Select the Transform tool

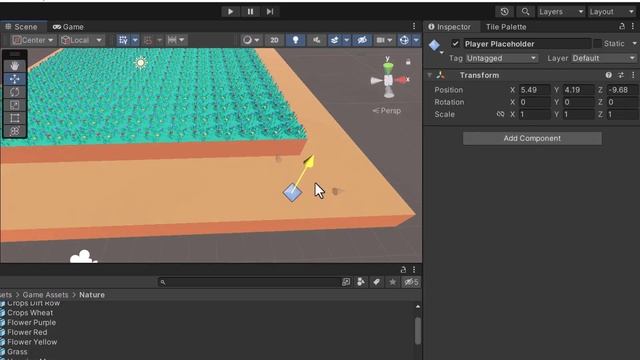coord(15,131)
